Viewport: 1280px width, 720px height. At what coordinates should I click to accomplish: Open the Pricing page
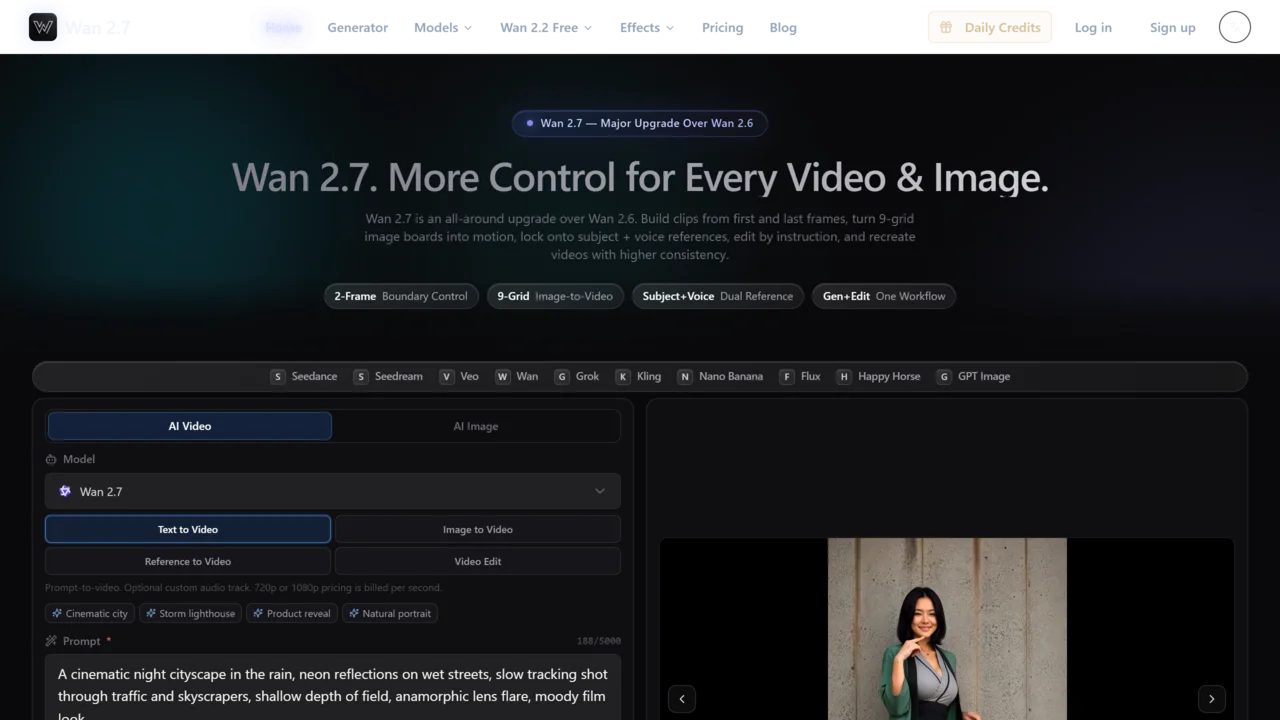click(722, 27)
